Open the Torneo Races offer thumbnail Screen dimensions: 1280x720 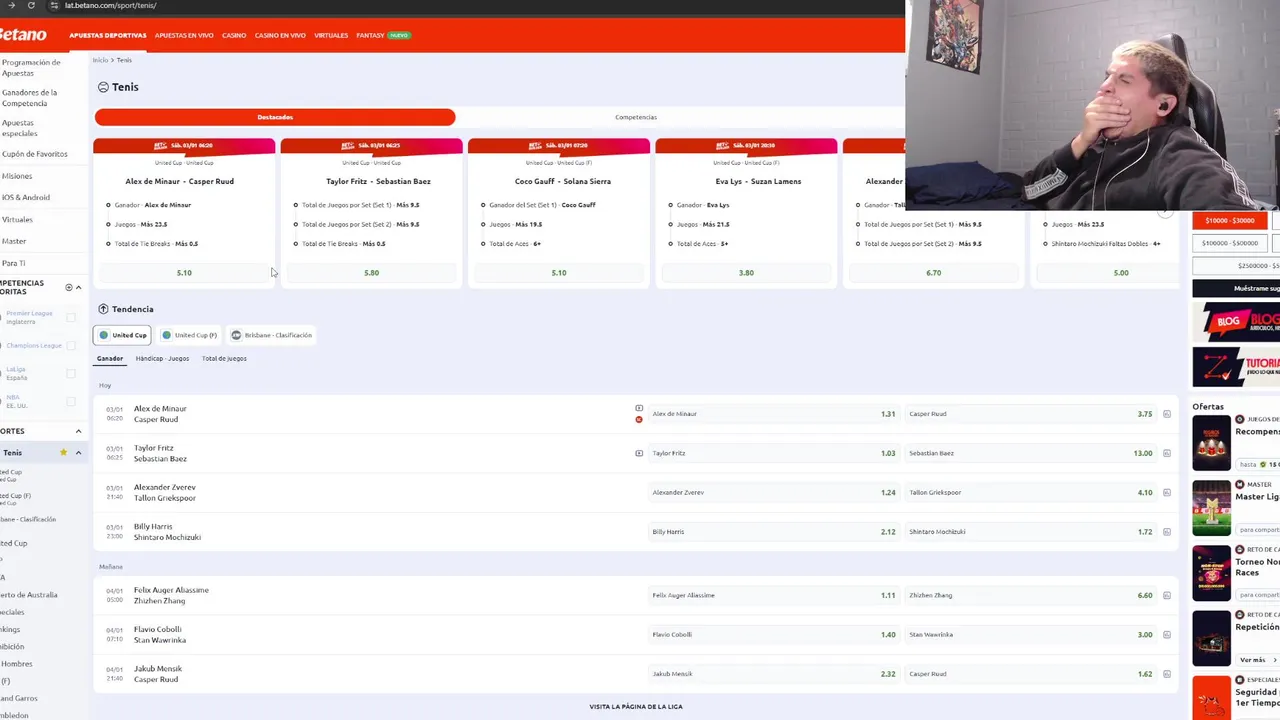tap(1211, 572)
